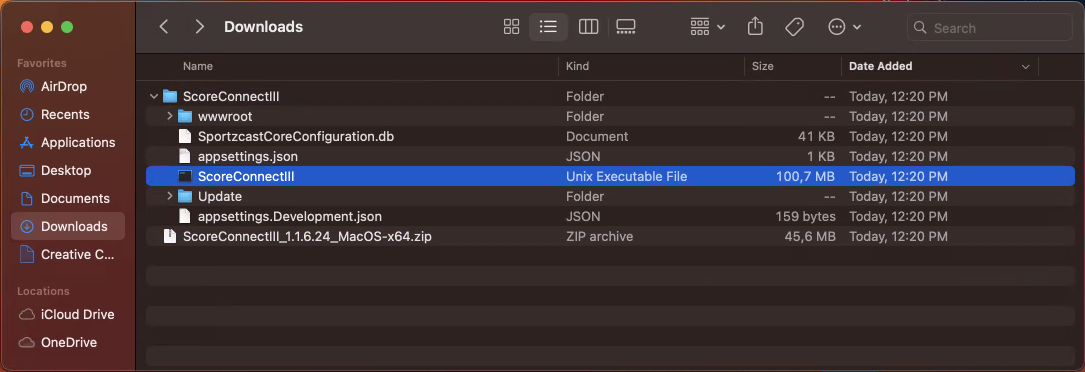Image resolution: width=1085 pixels, height=372 pixels.
Task: Go forward with the forward arrow
Action: pyautogui.click(x=200, y=27)
